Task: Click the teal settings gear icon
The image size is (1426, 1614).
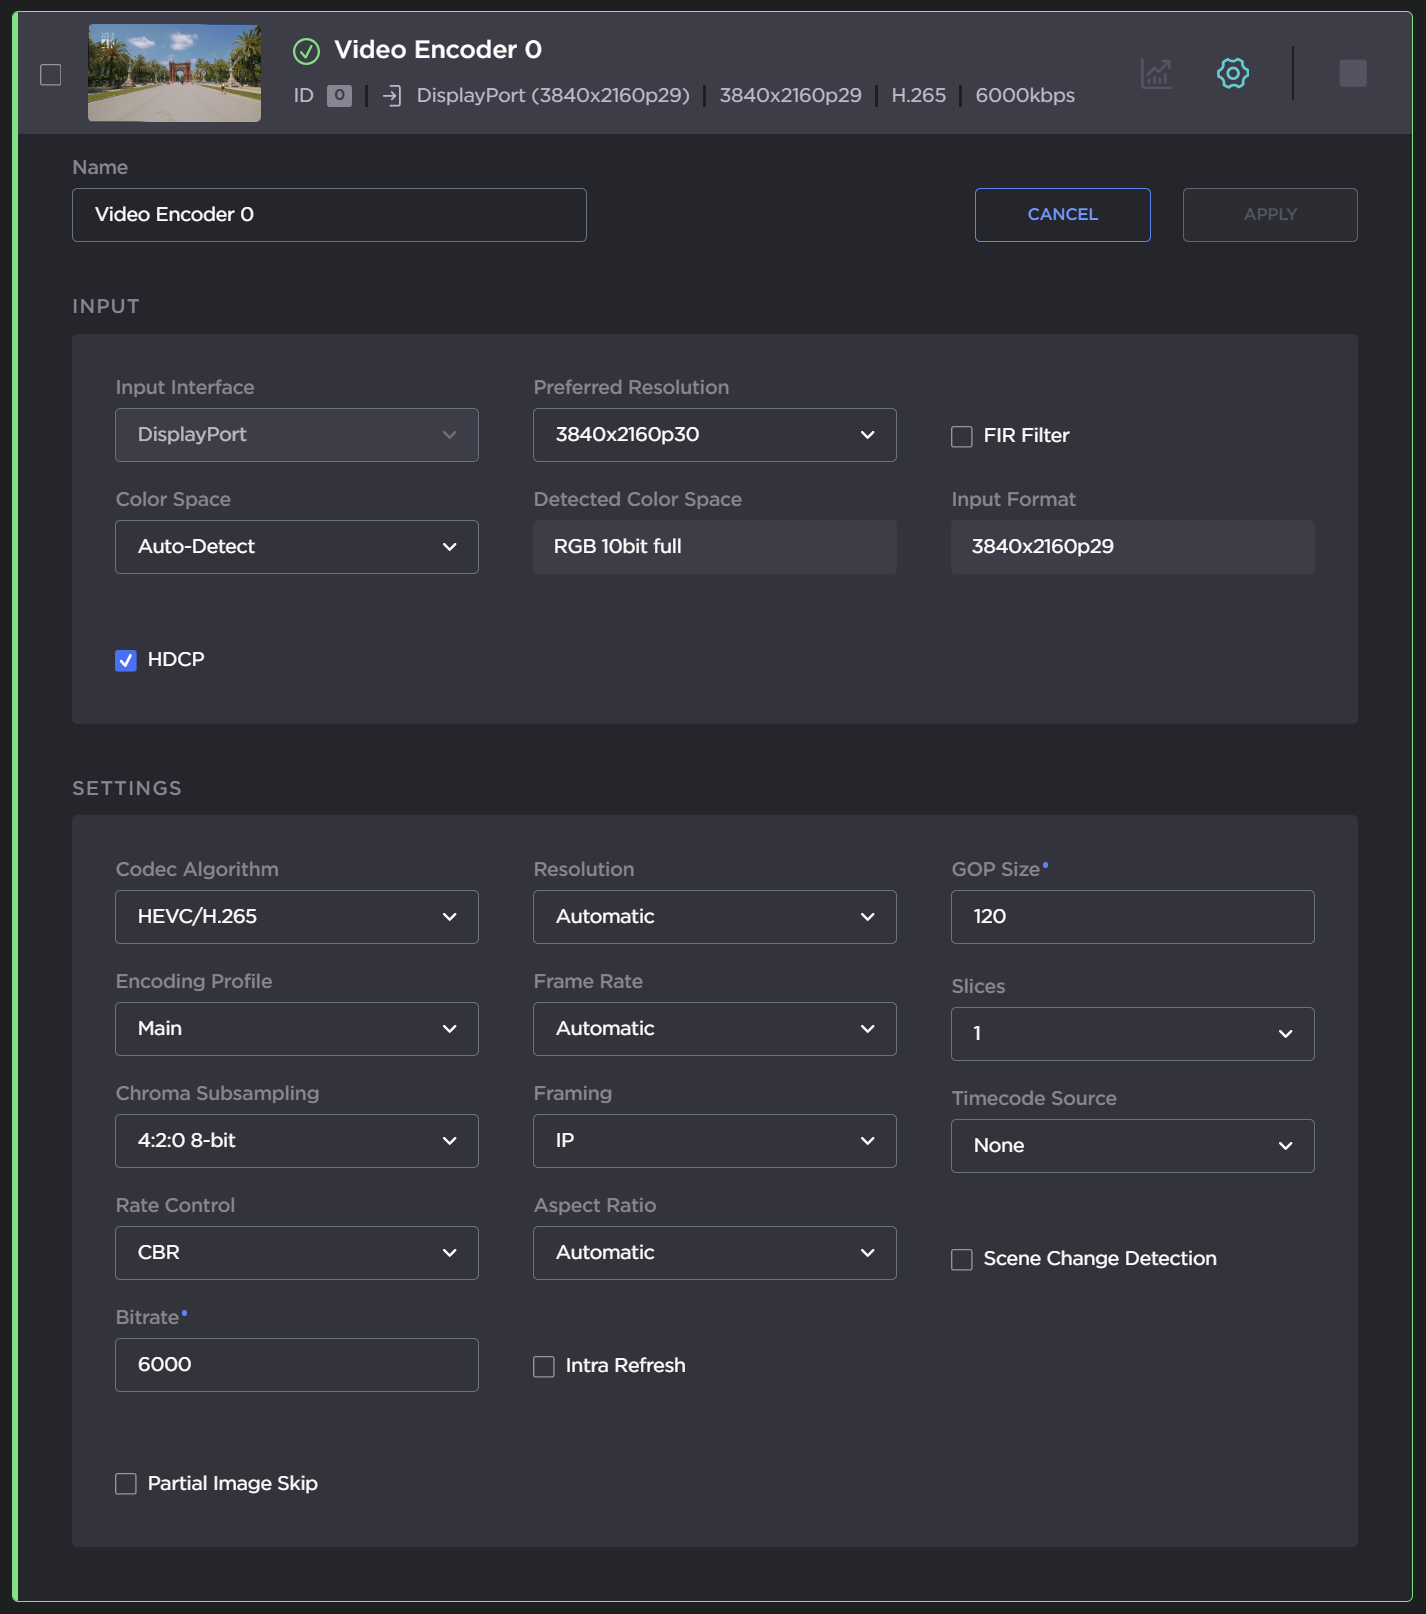Action: pos(1232,73)
